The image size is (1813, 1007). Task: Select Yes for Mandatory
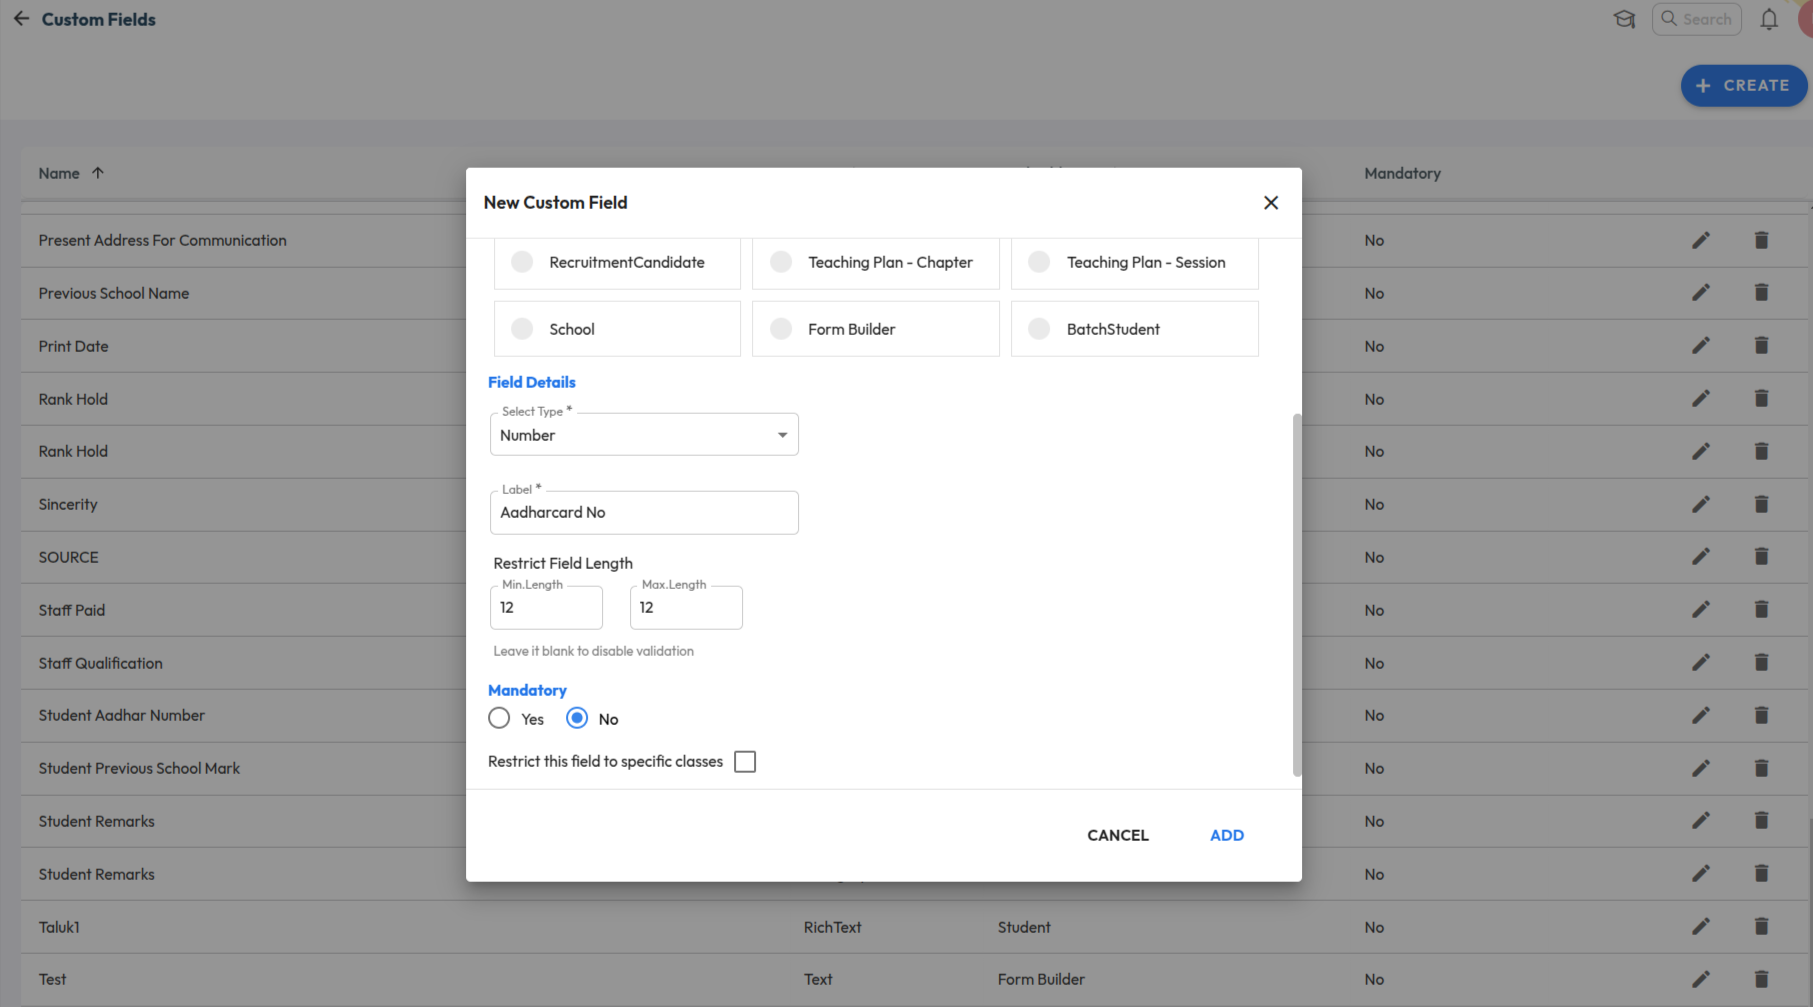[499, 719]
